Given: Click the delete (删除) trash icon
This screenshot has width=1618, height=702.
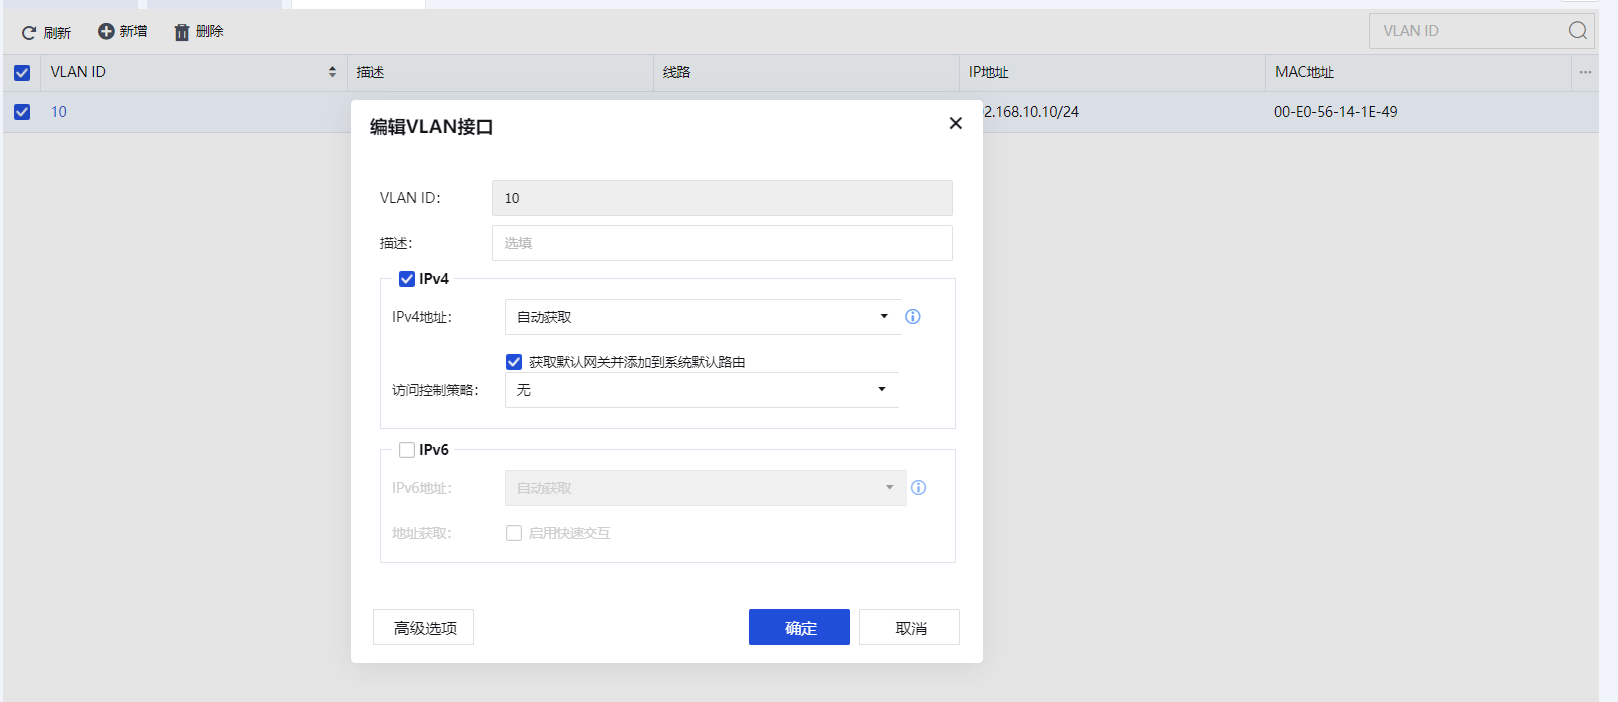Looking at the screenshot, I should pos(182,33).
